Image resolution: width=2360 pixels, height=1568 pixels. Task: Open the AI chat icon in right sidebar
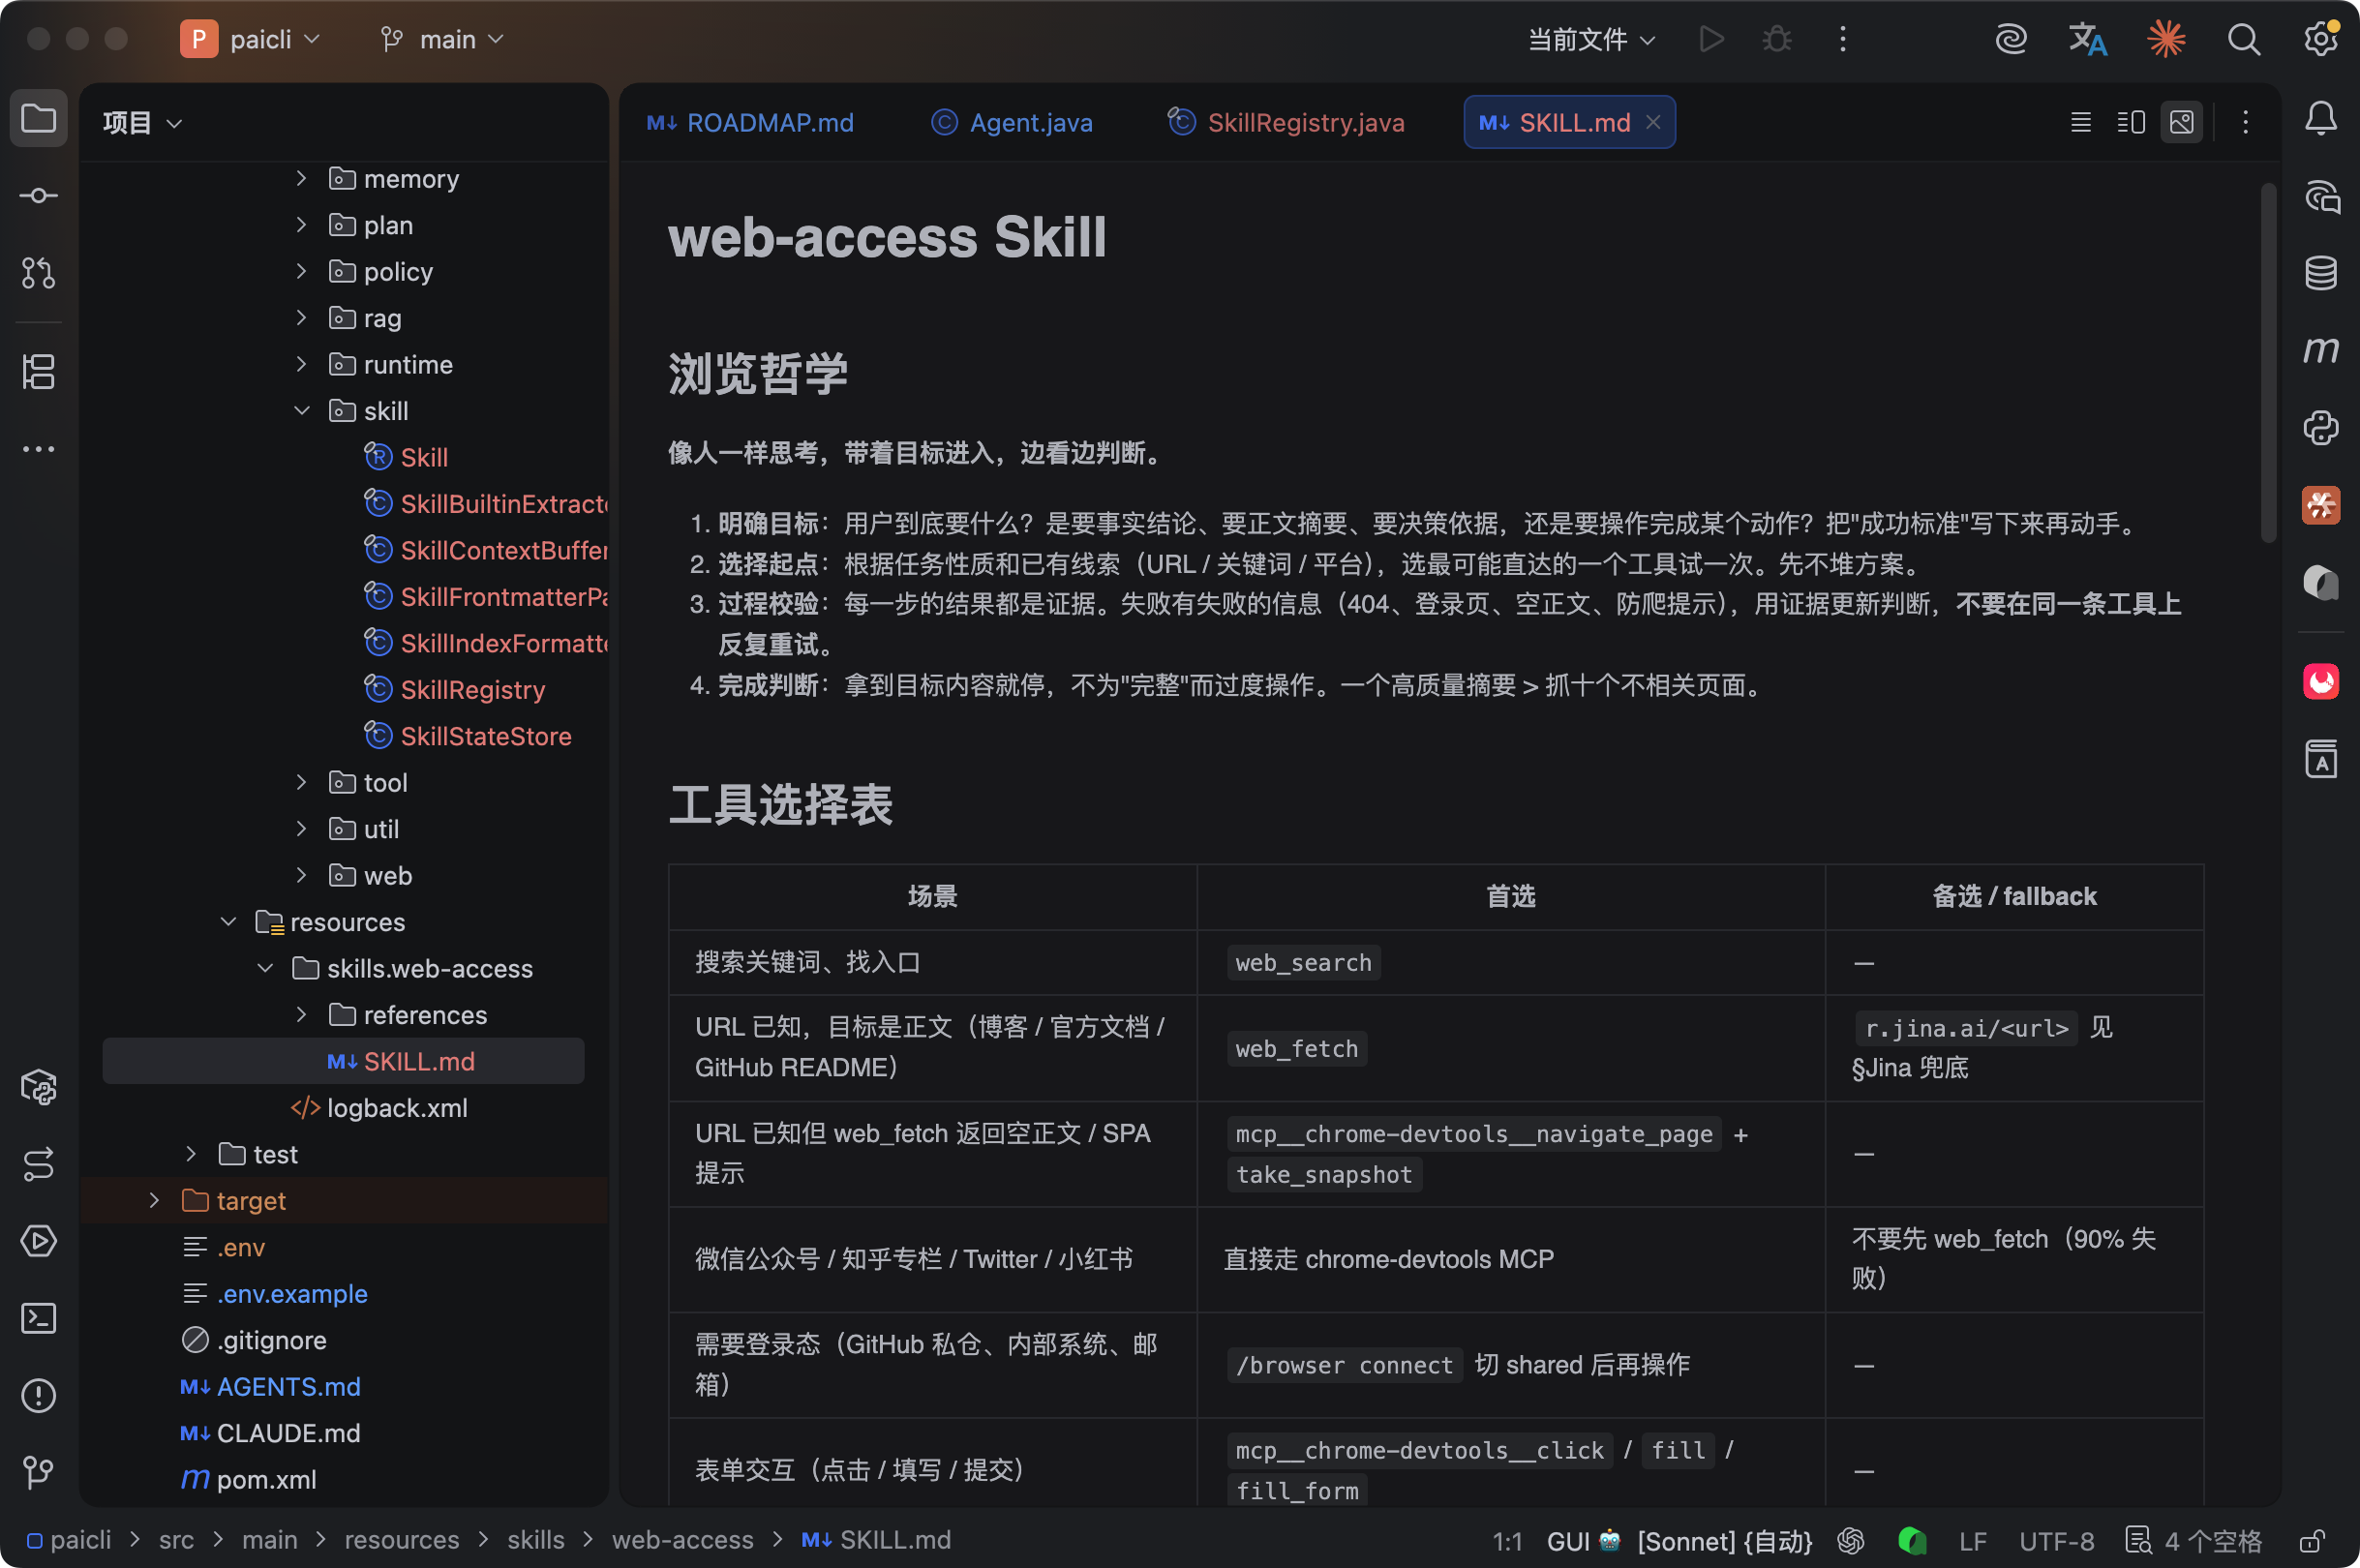pyautogui.click(x=2320, y=196)
